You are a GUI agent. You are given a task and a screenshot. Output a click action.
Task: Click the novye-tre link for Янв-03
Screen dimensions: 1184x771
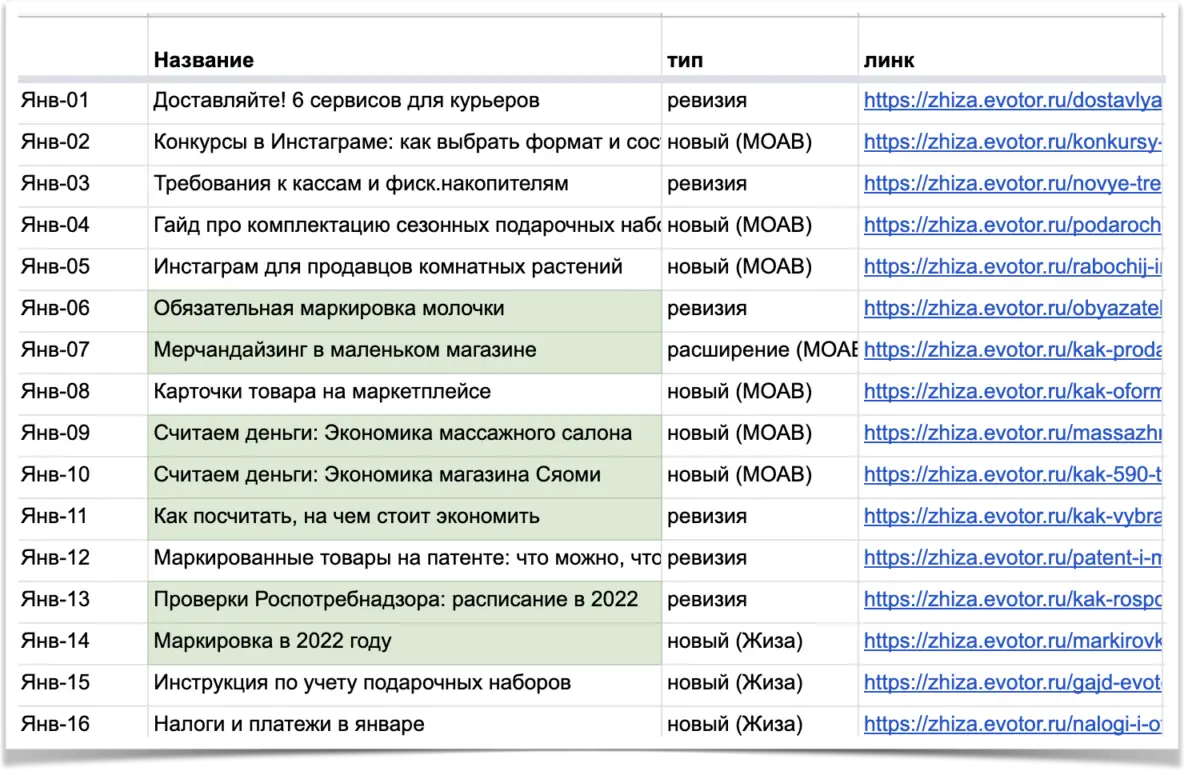tap(1011, 184)
